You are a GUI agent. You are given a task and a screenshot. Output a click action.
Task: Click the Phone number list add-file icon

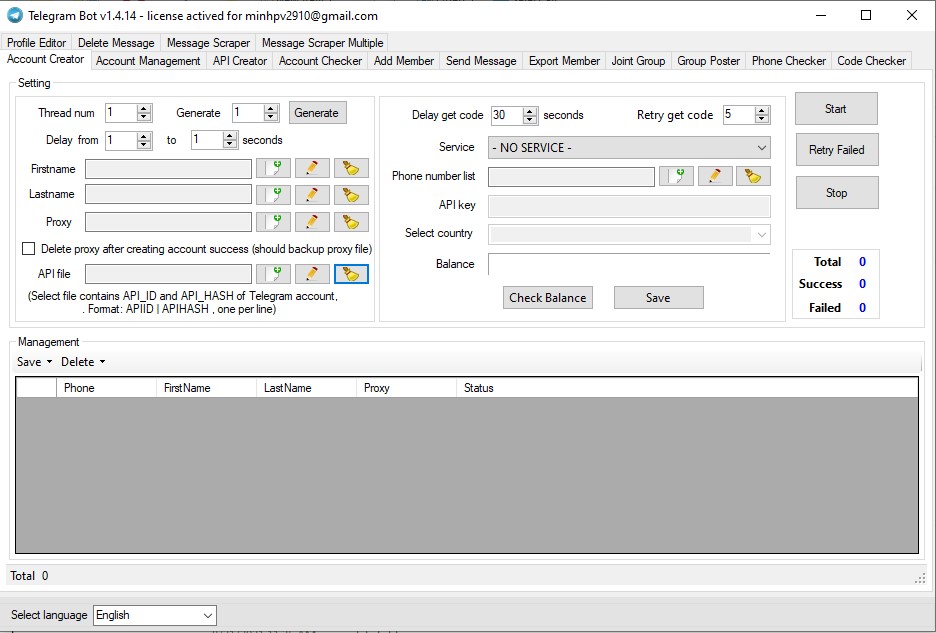tap(676, 176)
